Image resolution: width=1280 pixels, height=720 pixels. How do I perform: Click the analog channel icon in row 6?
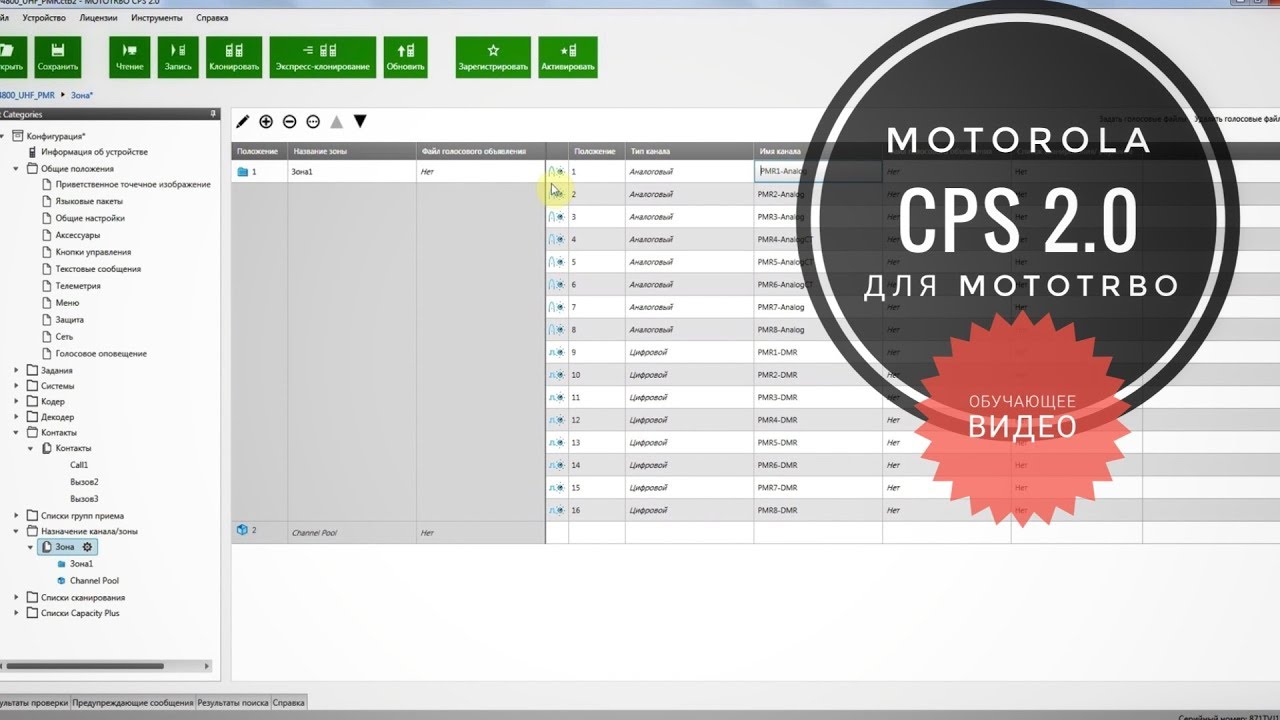pos(557,285)
